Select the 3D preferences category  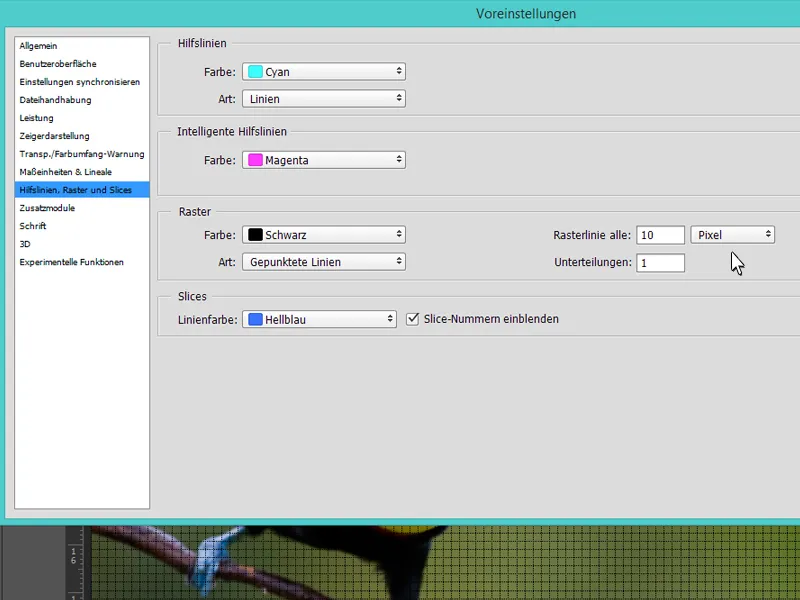point(25,244)
